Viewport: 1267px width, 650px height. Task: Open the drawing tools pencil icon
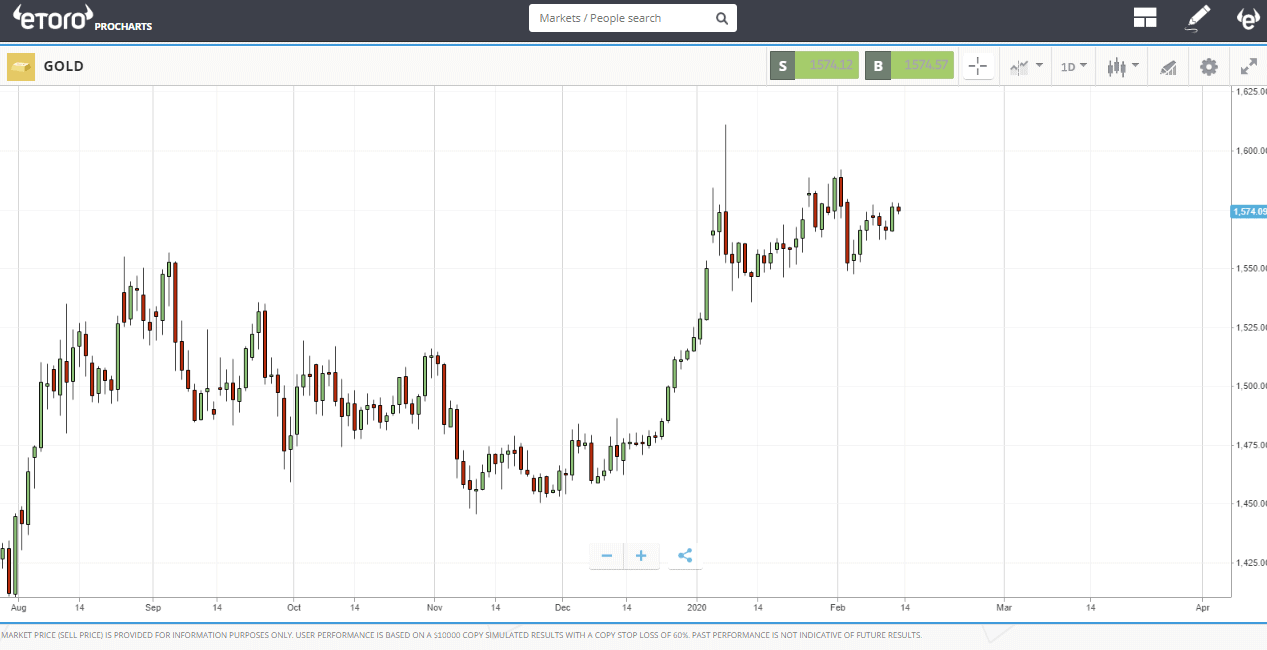[x=1197, y=18]
